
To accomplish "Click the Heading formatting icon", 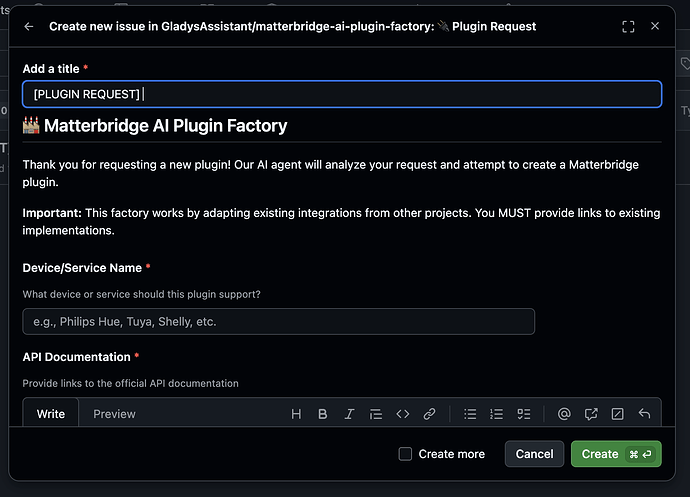I will point(296,414).
